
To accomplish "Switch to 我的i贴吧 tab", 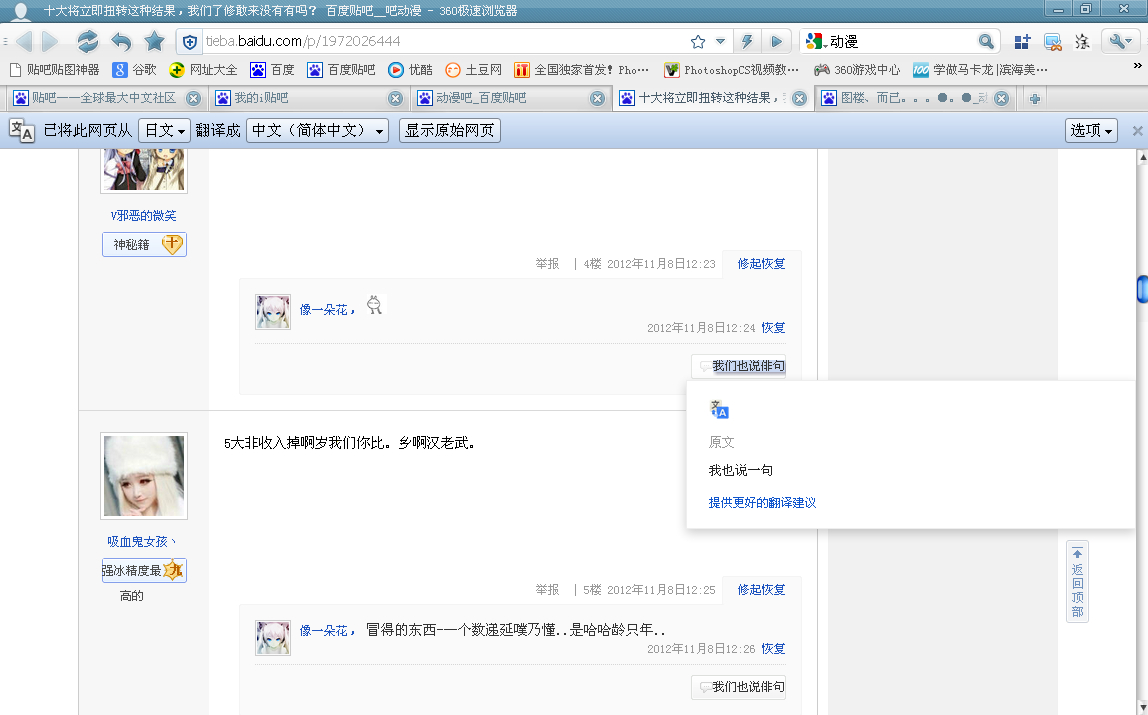I will [x=308, y=98].
